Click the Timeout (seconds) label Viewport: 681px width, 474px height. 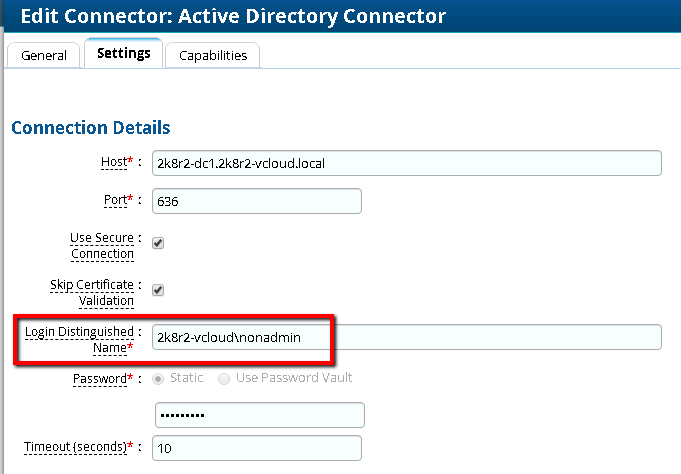point(78,447)
